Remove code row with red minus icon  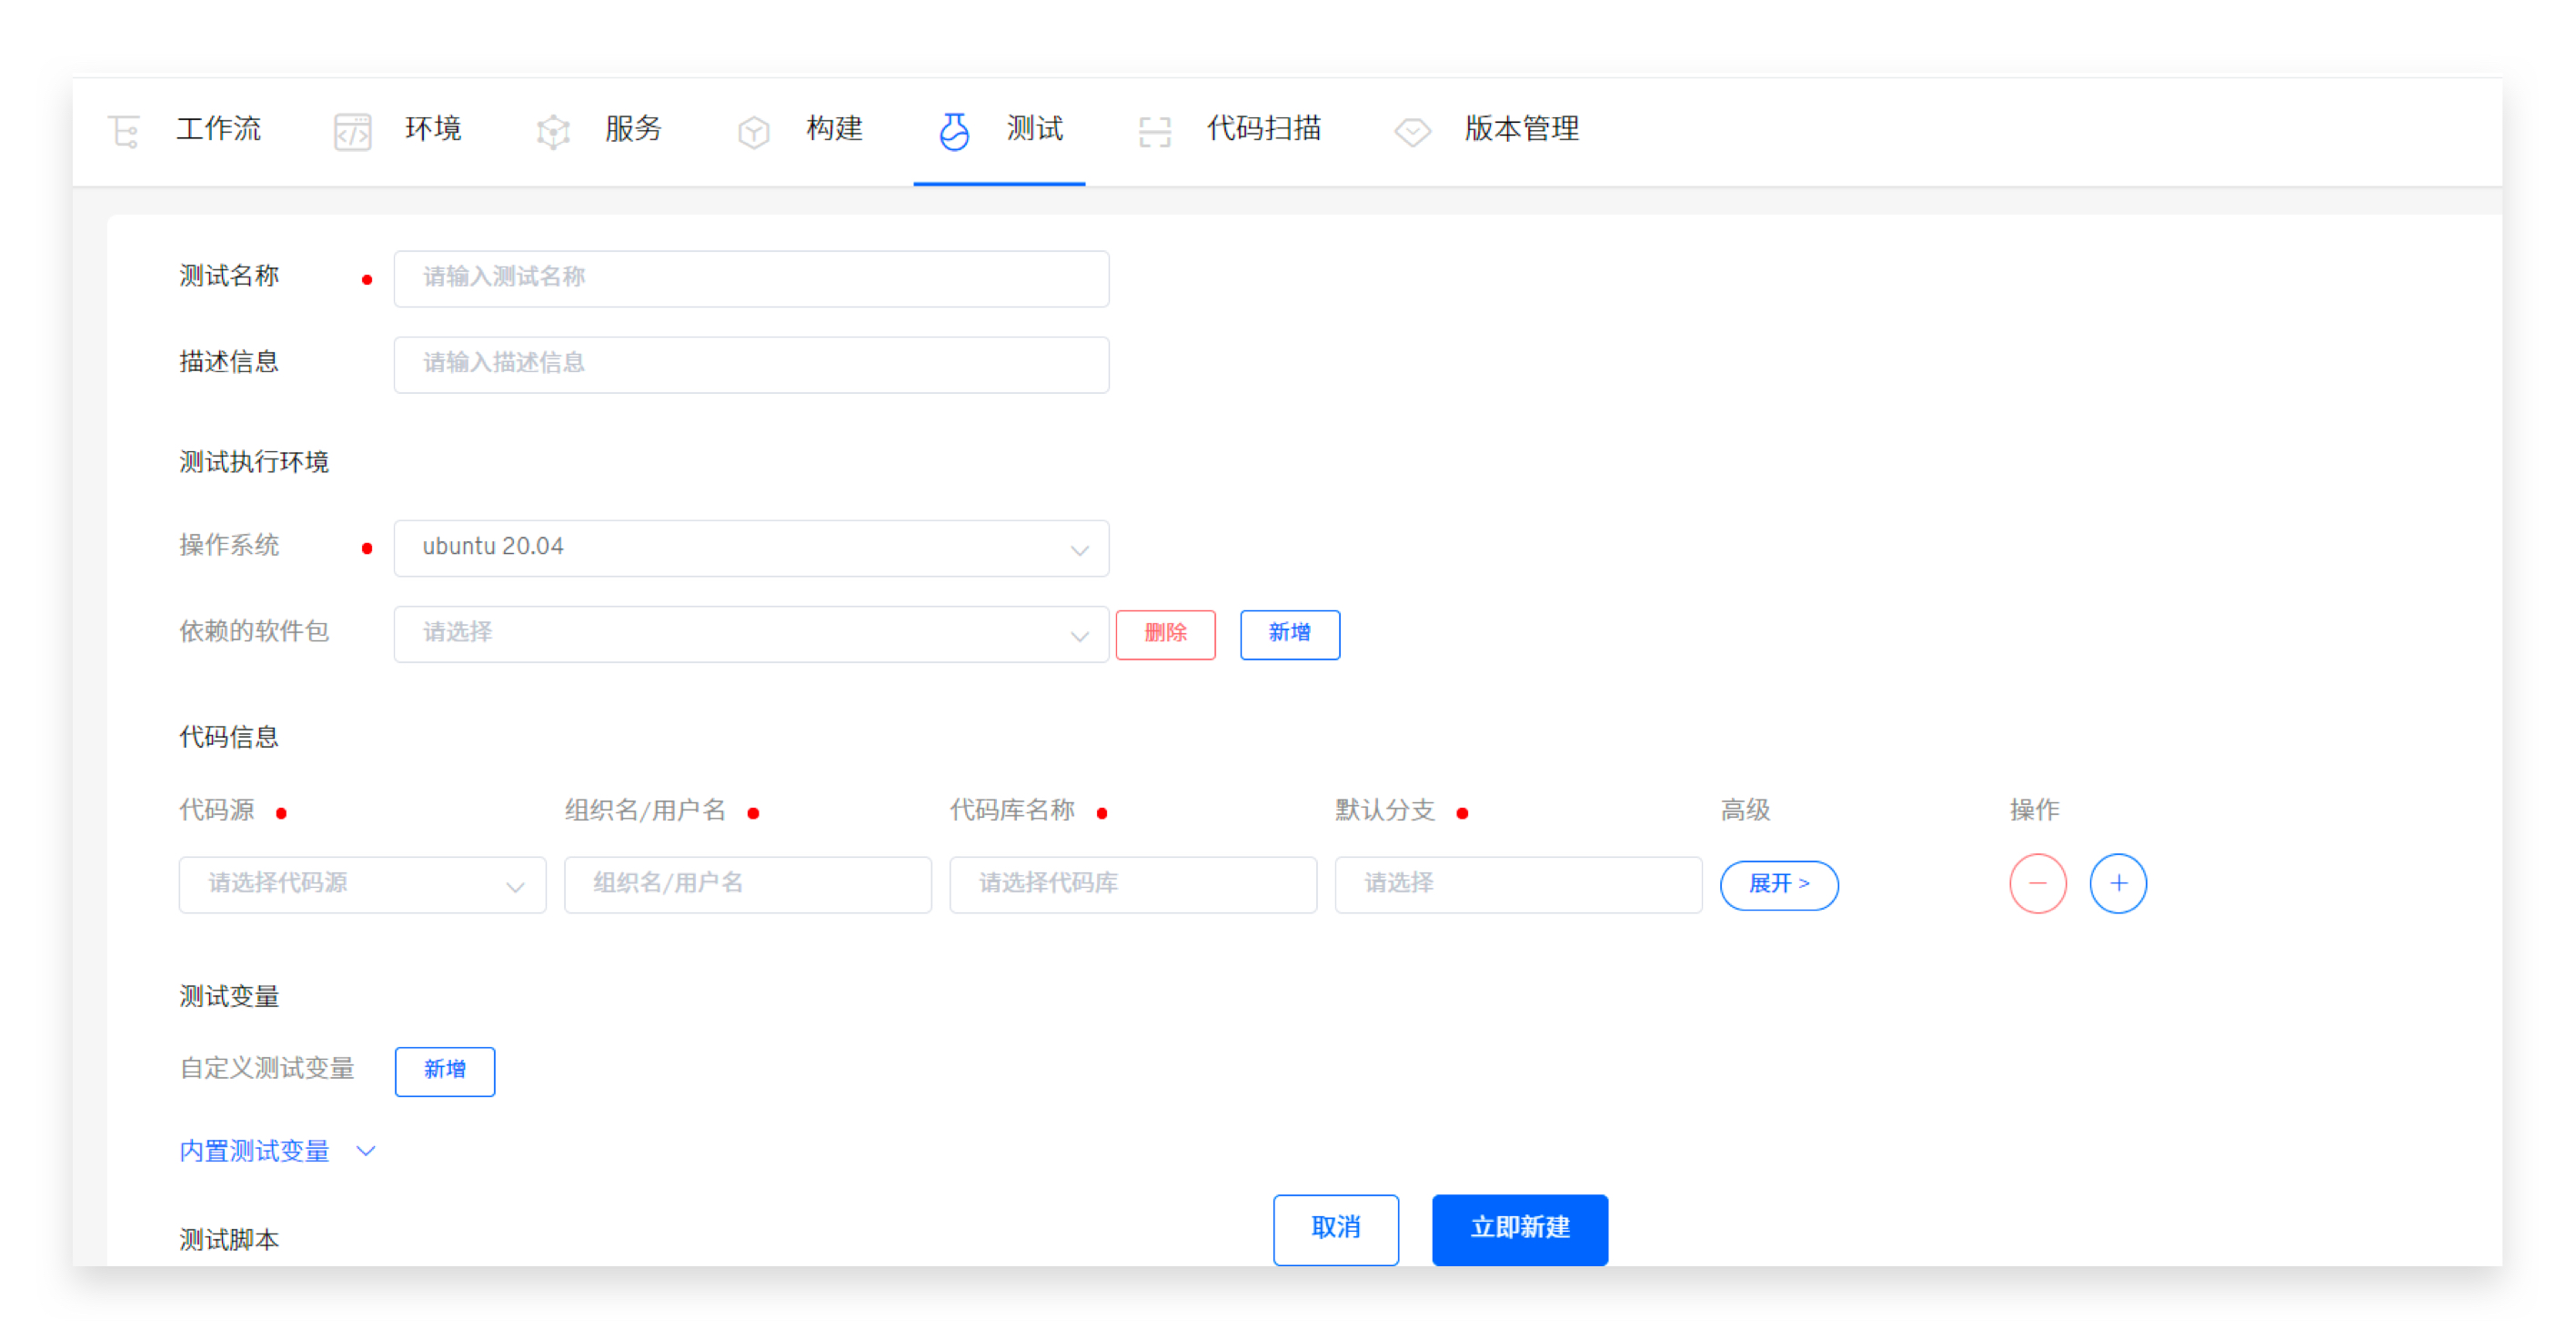(x=2037, y=883)
